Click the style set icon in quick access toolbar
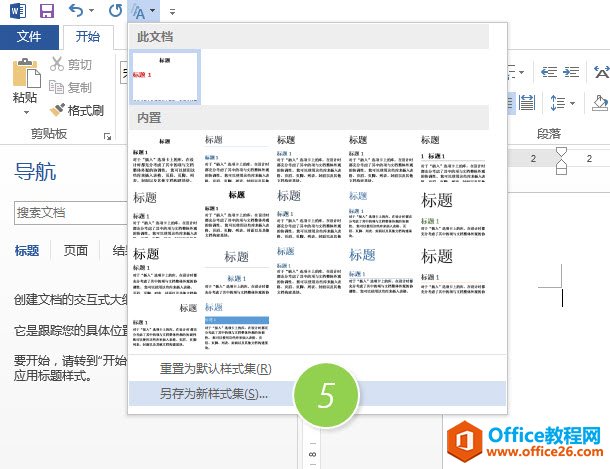610x469 pixels. 138,12
